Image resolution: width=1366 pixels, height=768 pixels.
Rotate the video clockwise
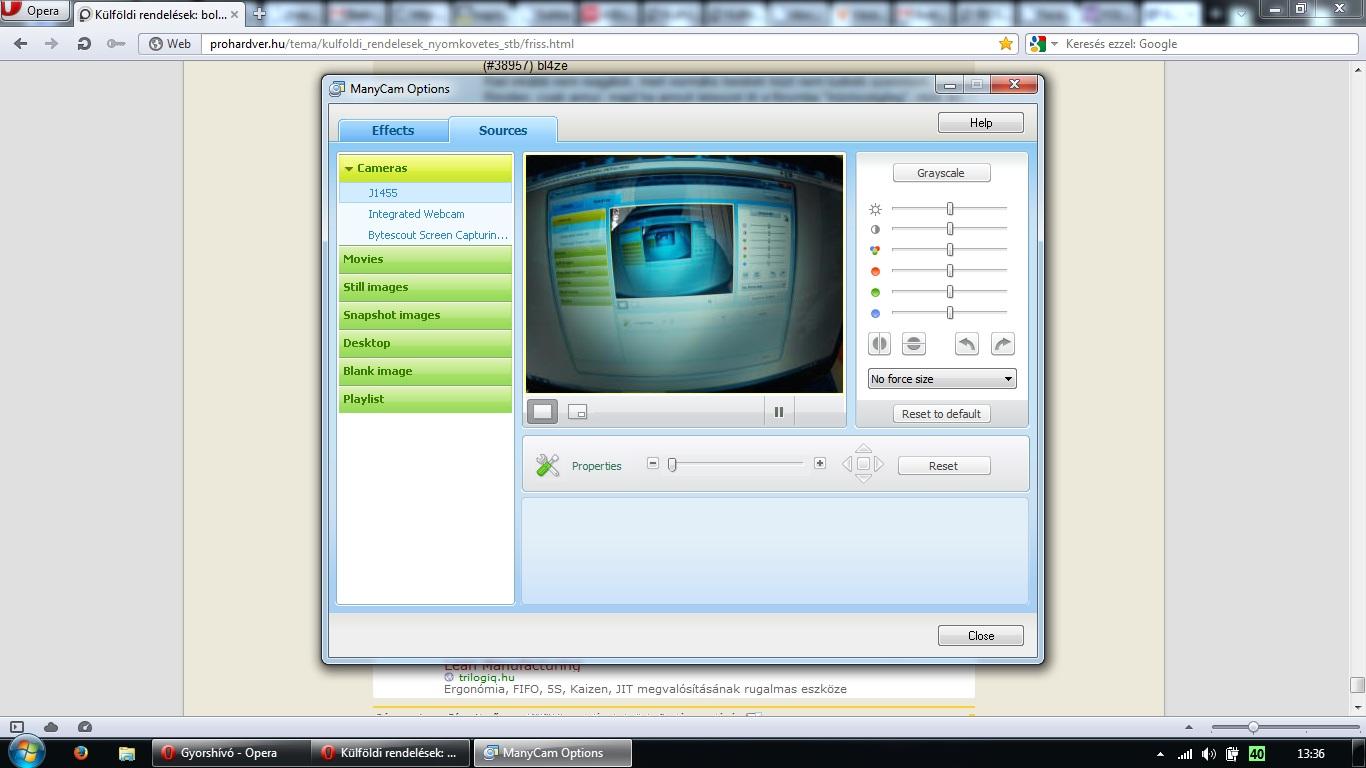(1002, 344)
